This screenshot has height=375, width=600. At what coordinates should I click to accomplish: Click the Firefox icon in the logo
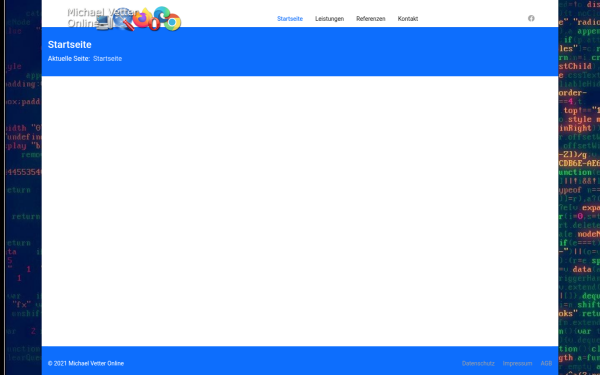coord(142,18)
